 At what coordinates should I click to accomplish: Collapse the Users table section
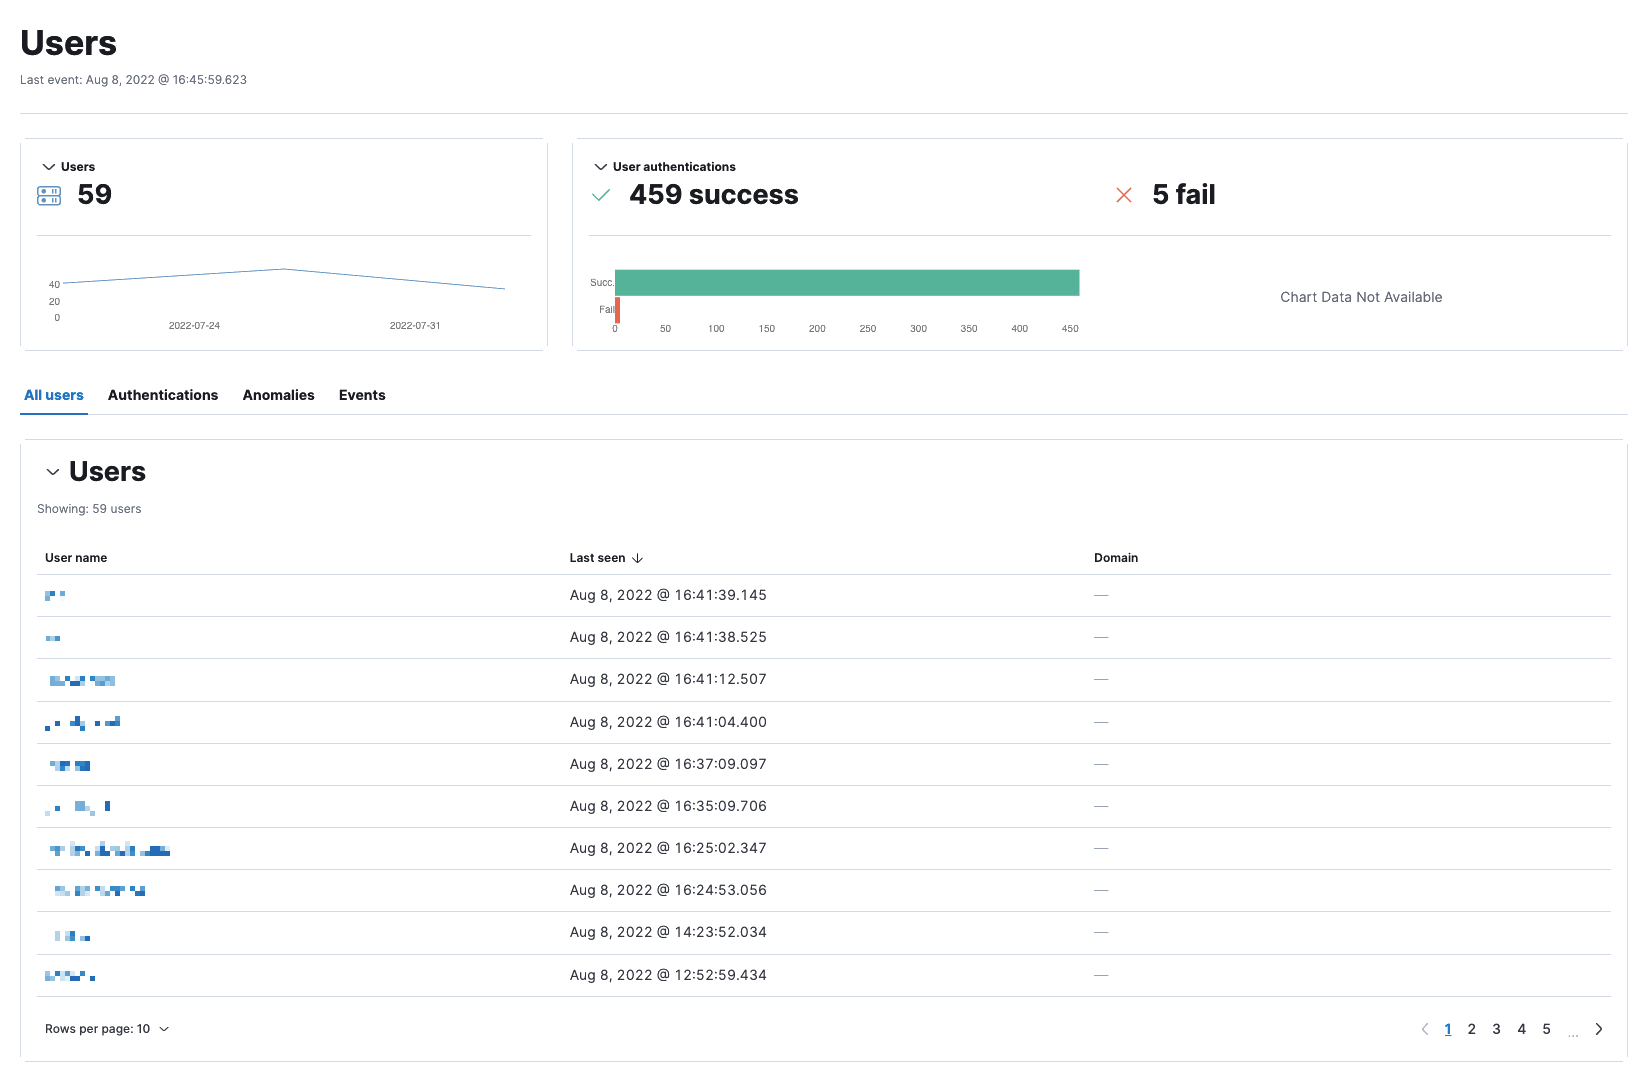click(53, 472)
